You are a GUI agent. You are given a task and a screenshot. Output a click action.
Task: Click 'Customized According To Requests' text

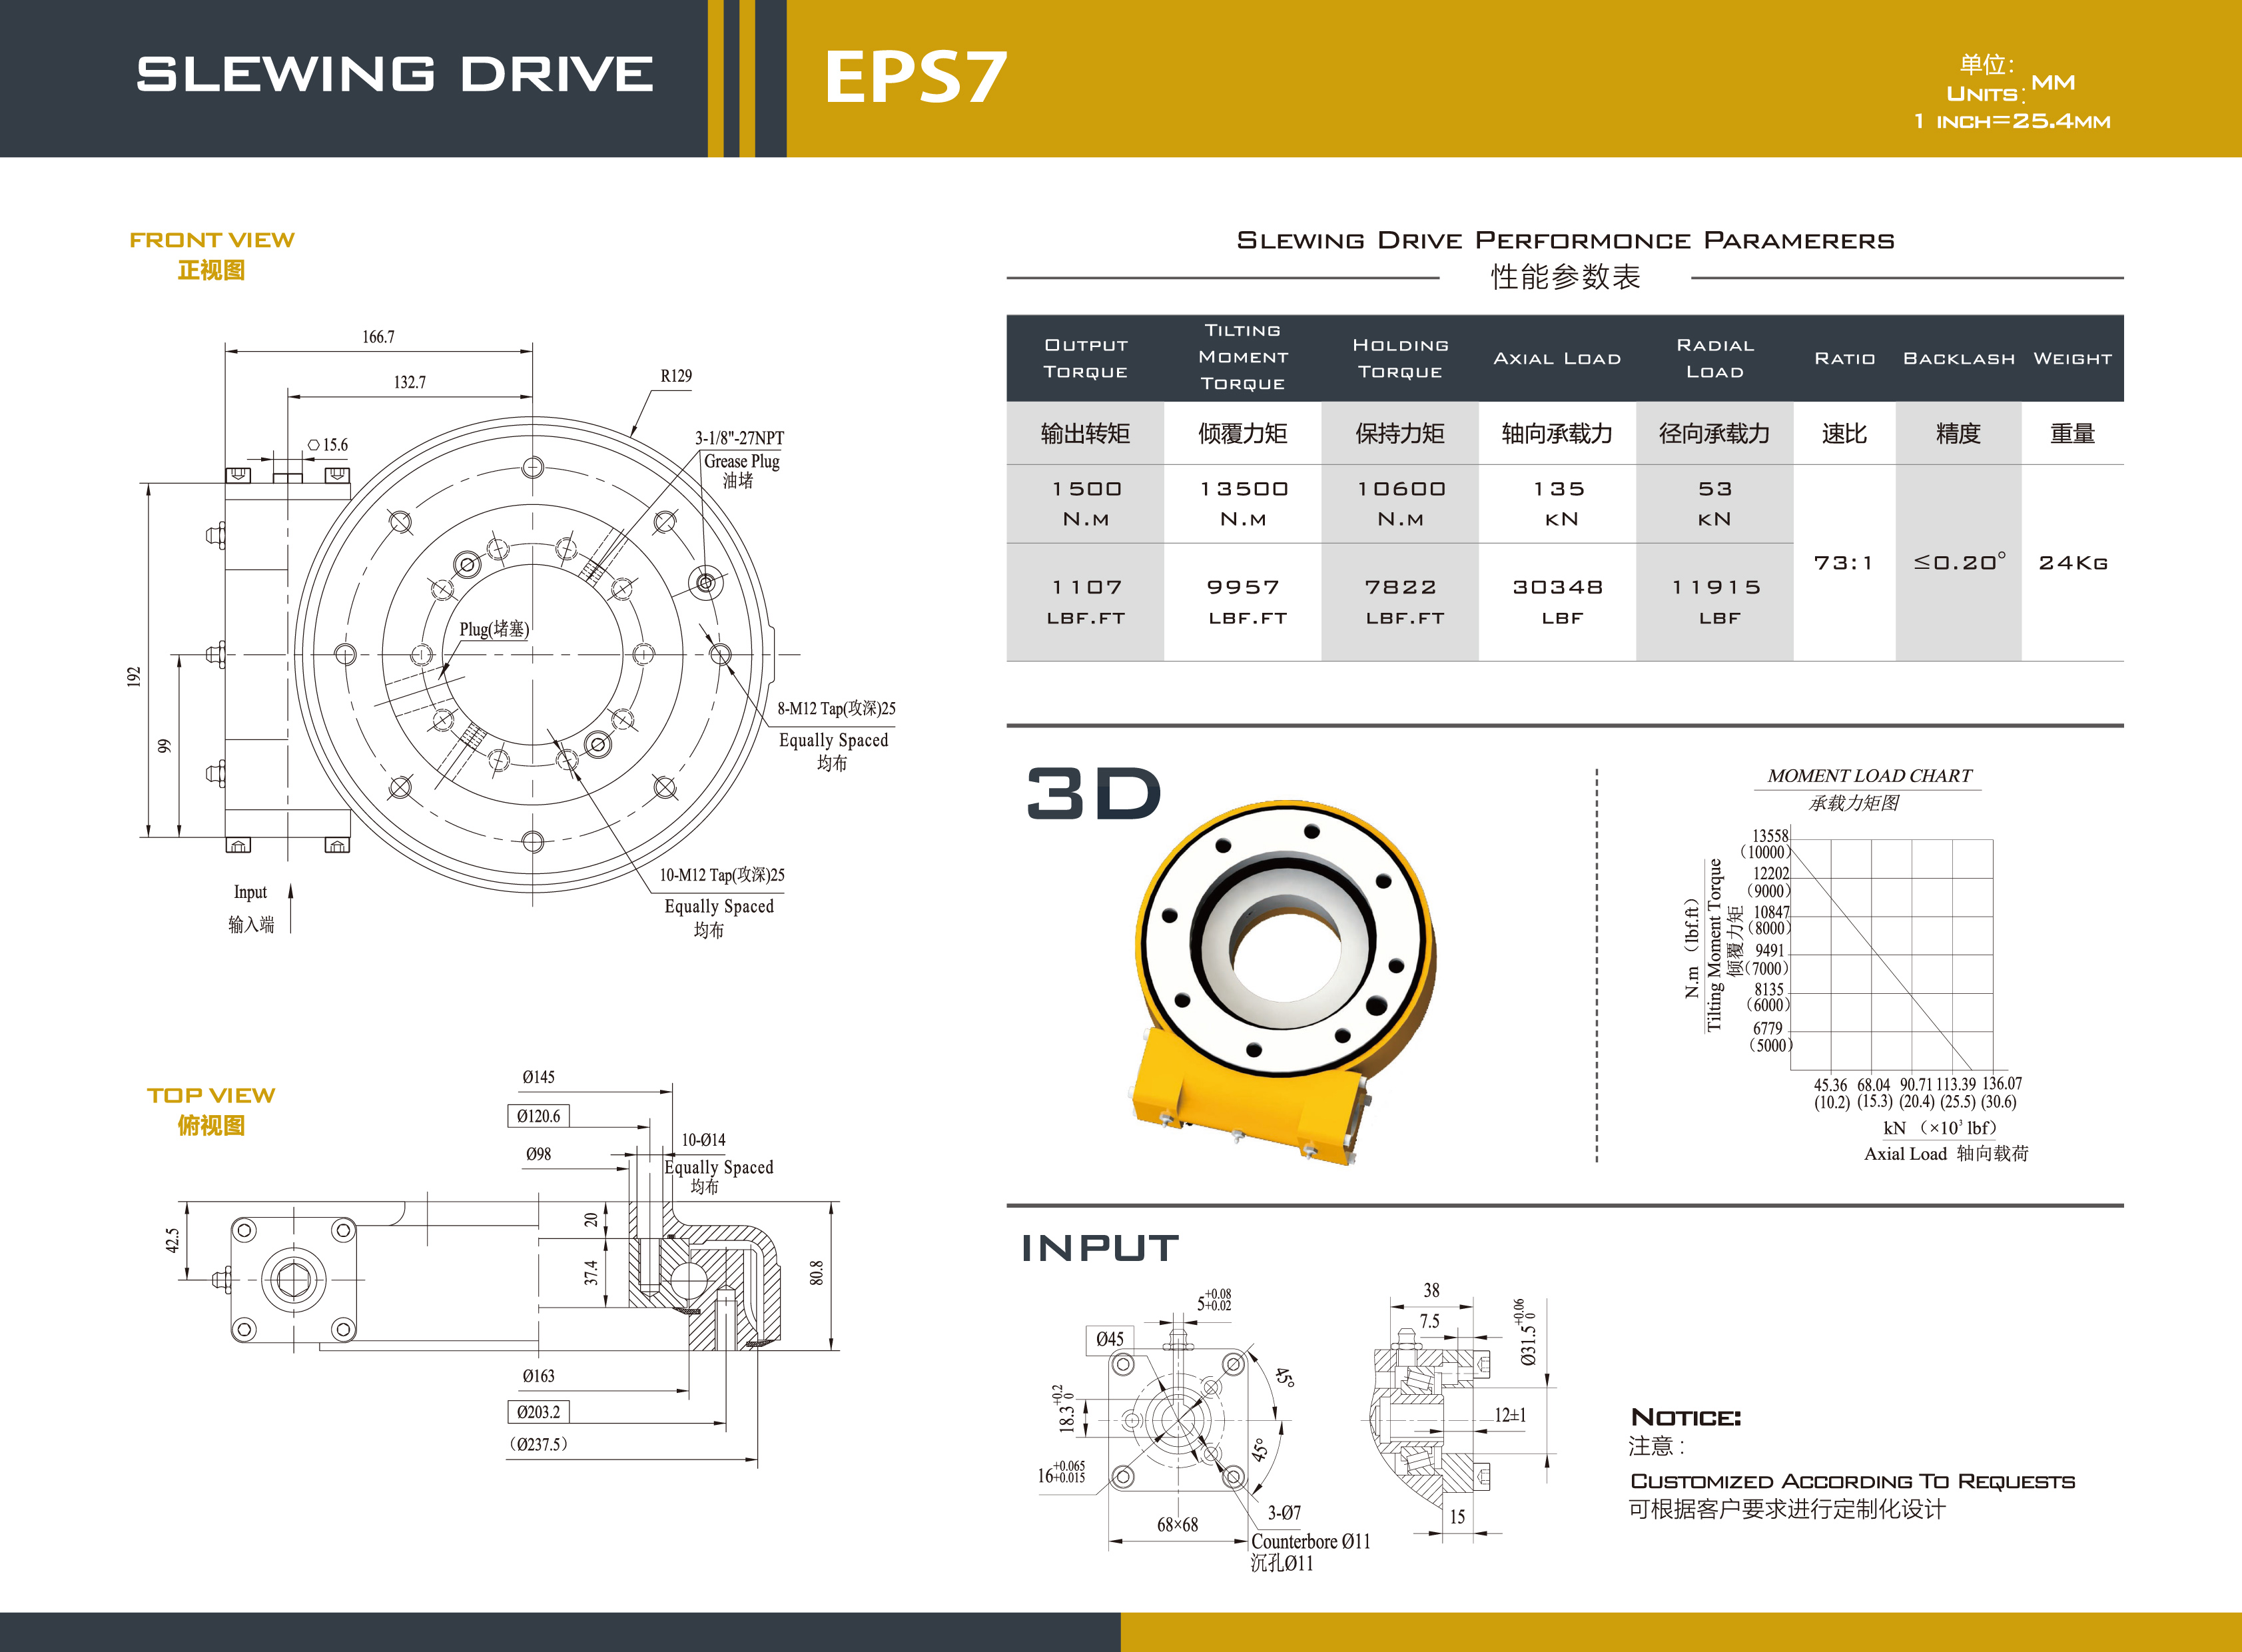1852,1482
